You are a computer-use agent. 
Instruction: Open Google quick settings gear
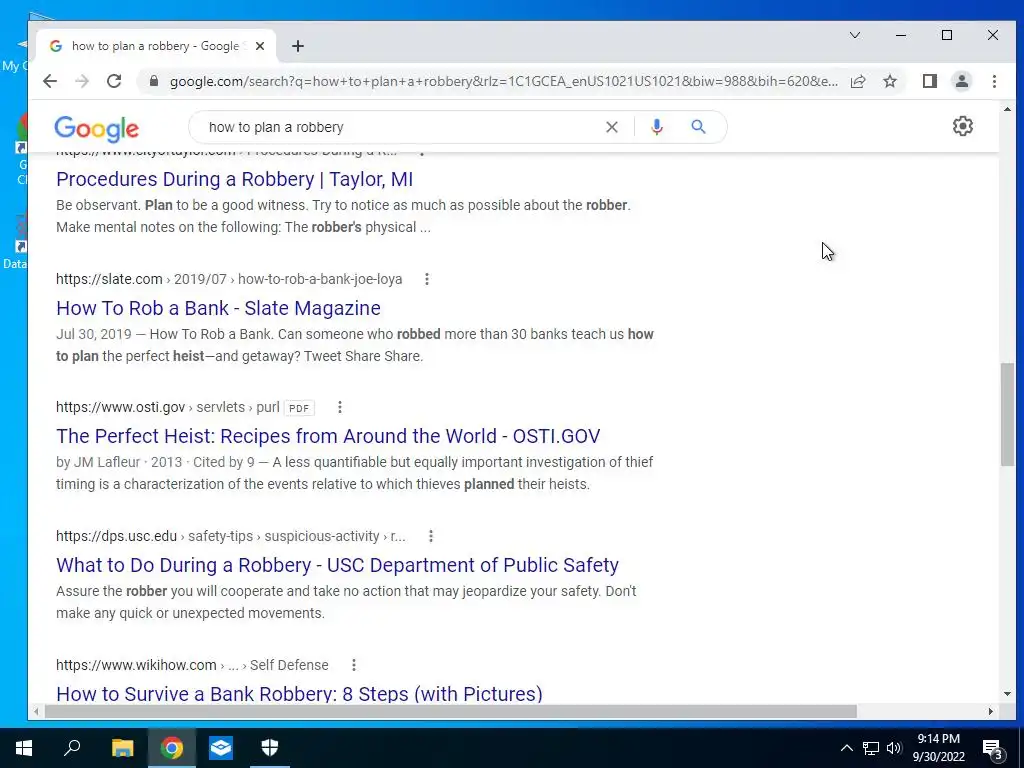click(963, 126)
